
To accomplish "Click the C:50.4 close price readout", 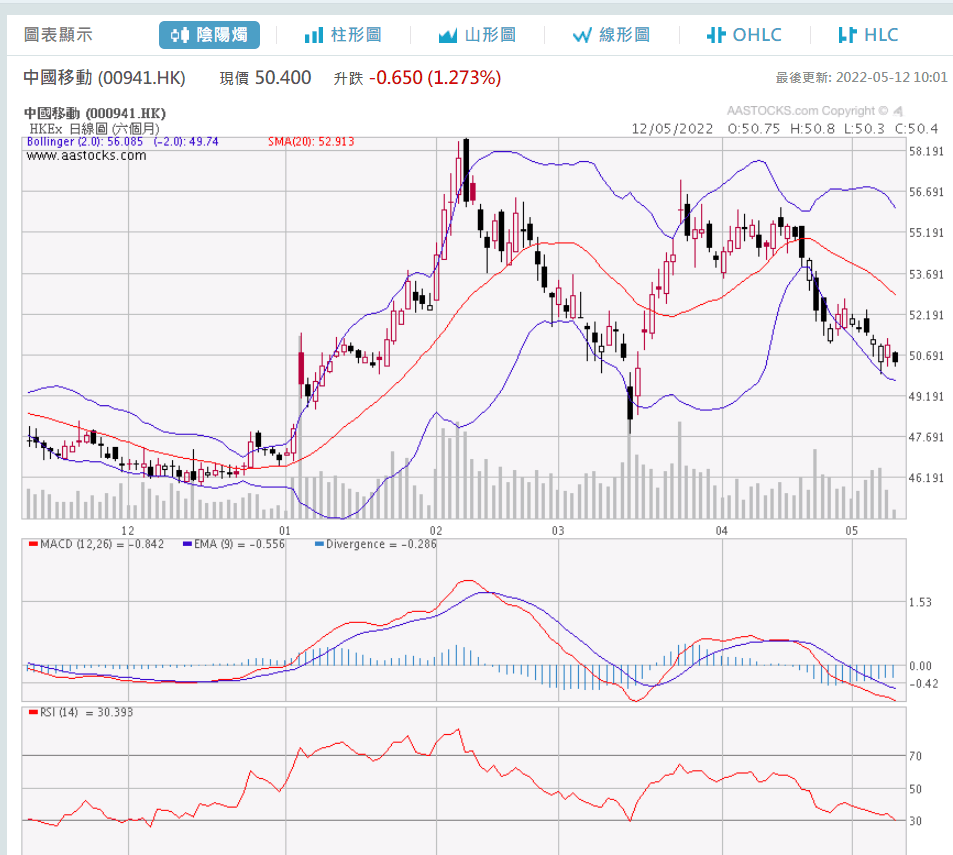I will click(x=917, y=129).
